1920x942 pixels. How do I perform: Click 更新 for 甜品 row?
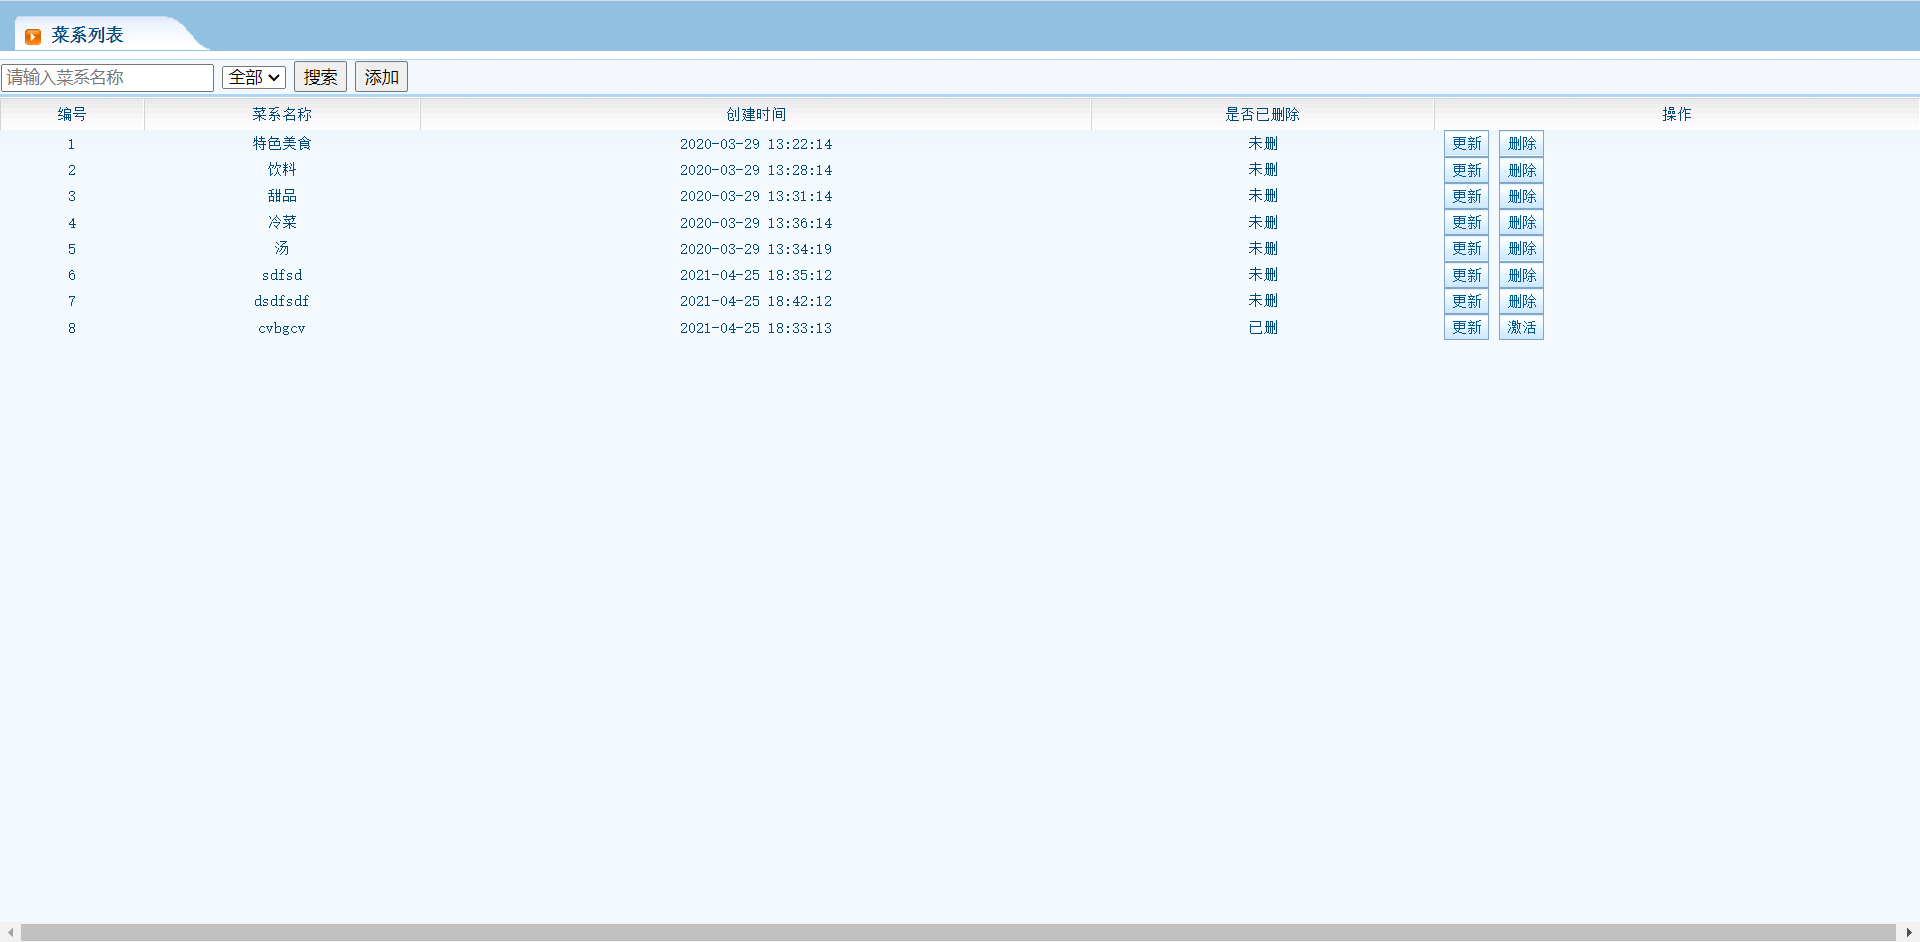[1466, 196]
